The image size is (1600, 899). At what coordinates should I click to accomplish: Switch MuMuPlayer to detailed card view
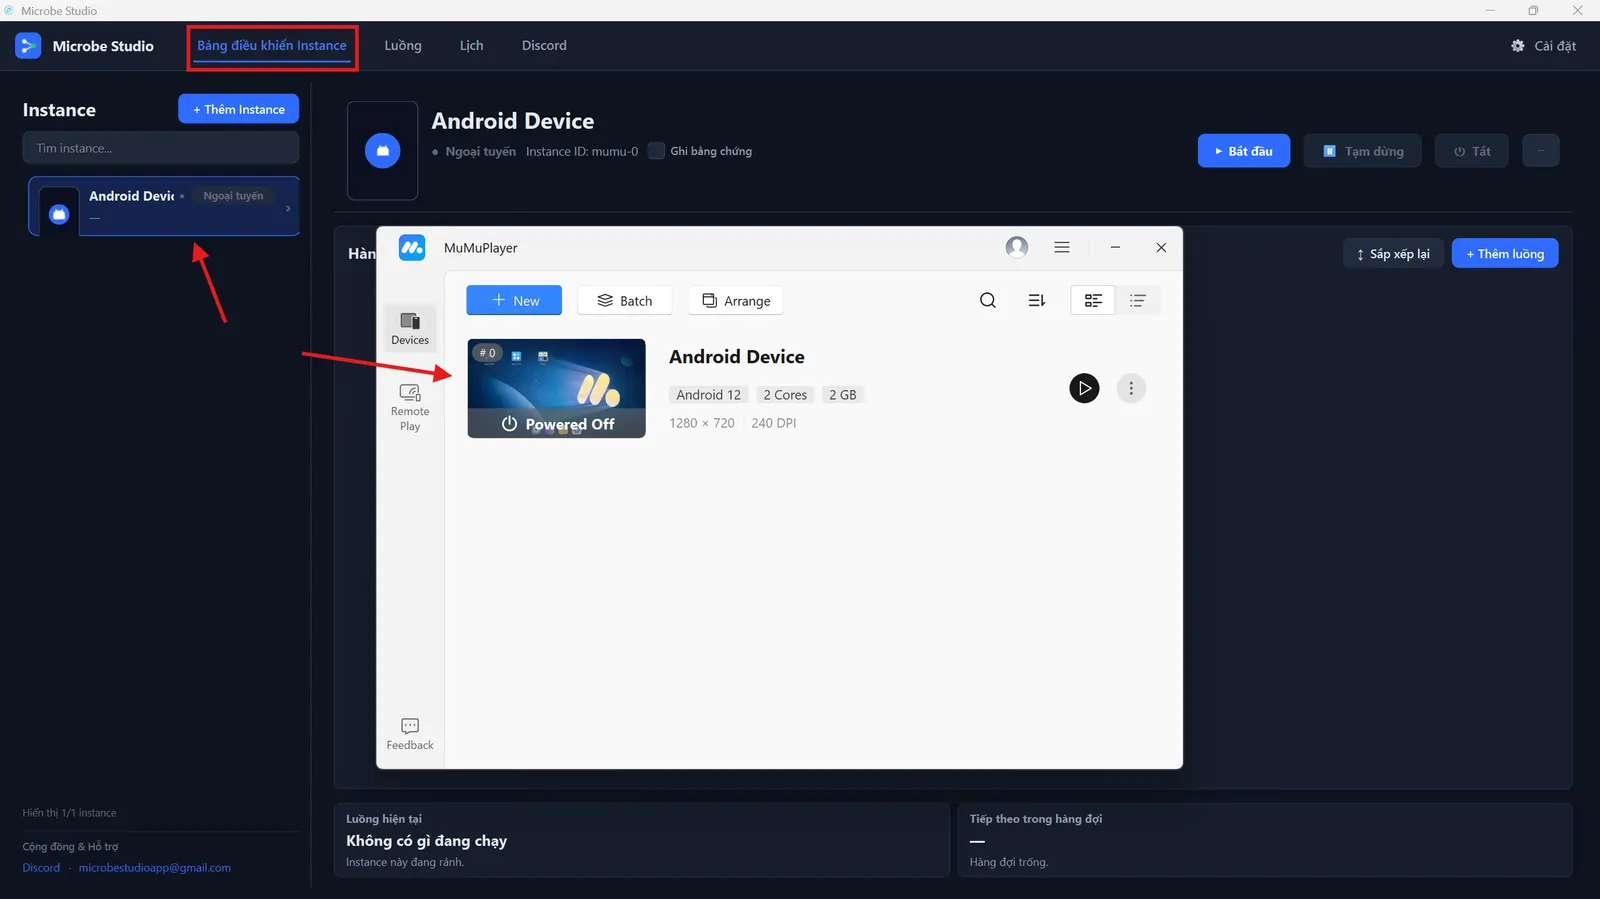coord(1093,301)
